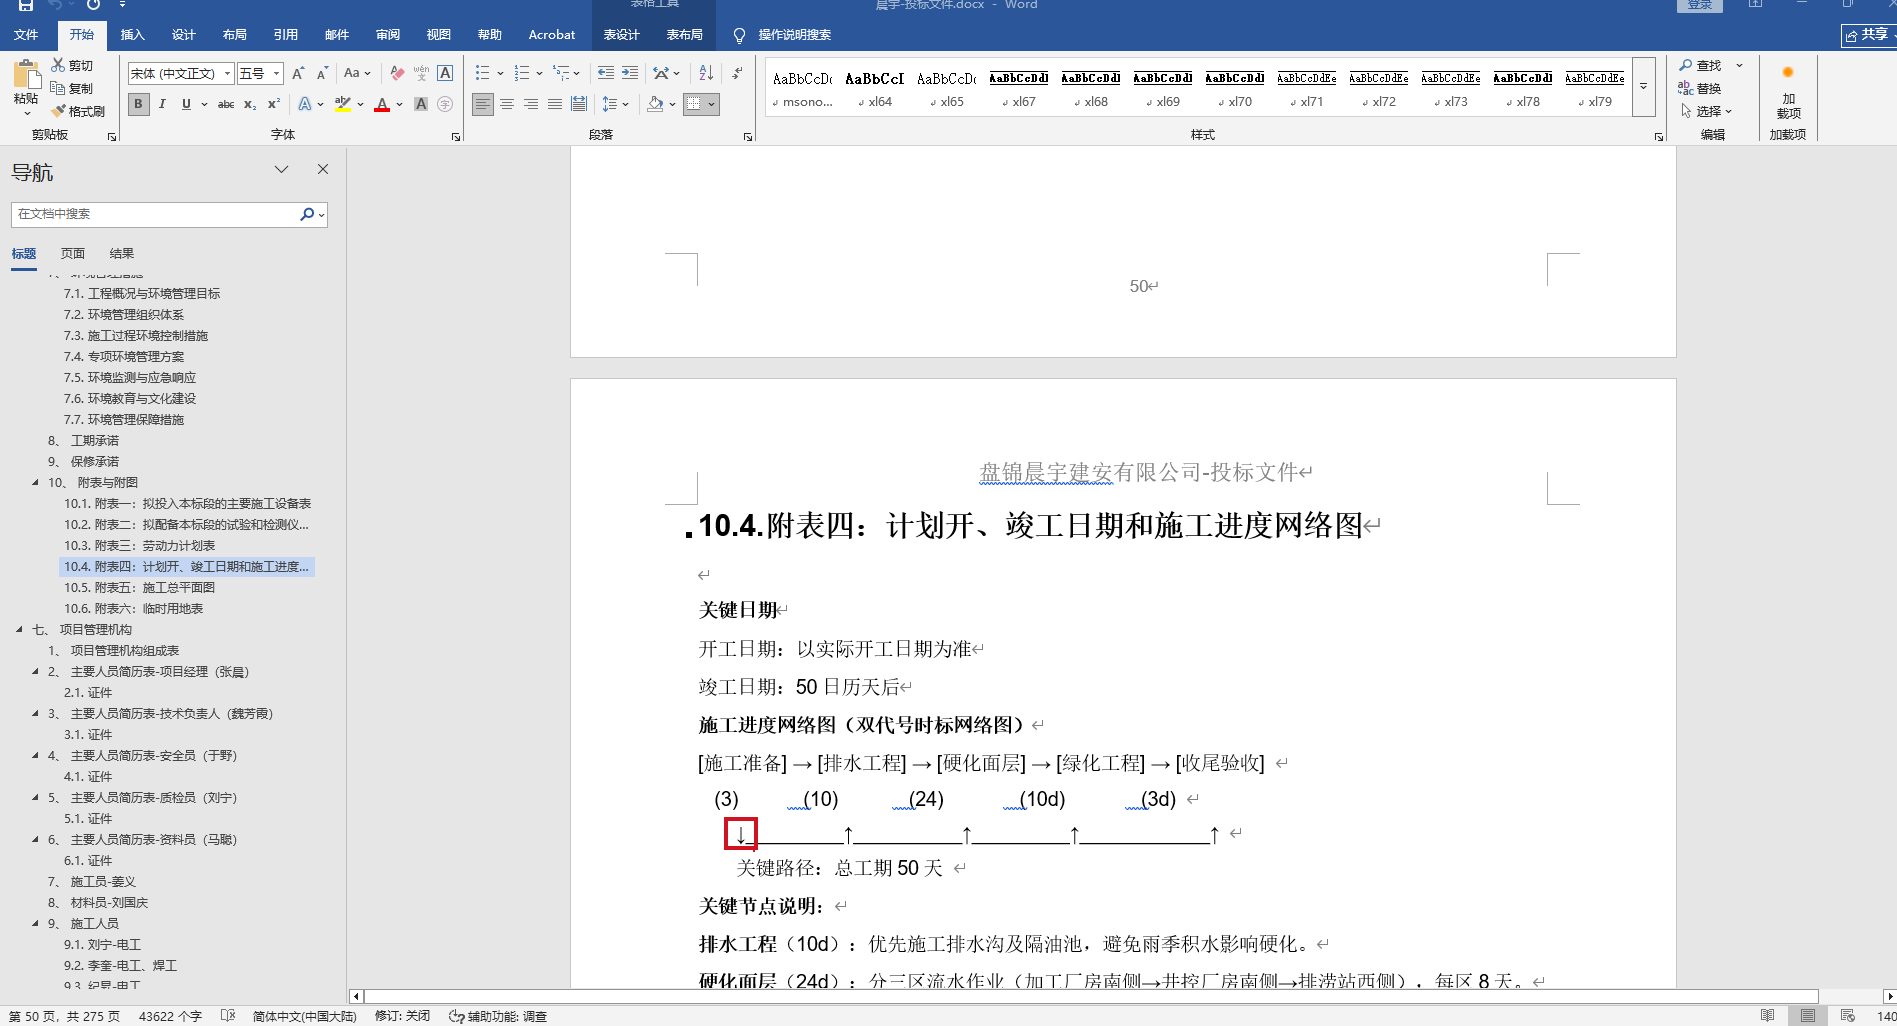Show or hide paragraph marks
The width and height of the screenshot is (1897, 1026).
click(737, 73)
